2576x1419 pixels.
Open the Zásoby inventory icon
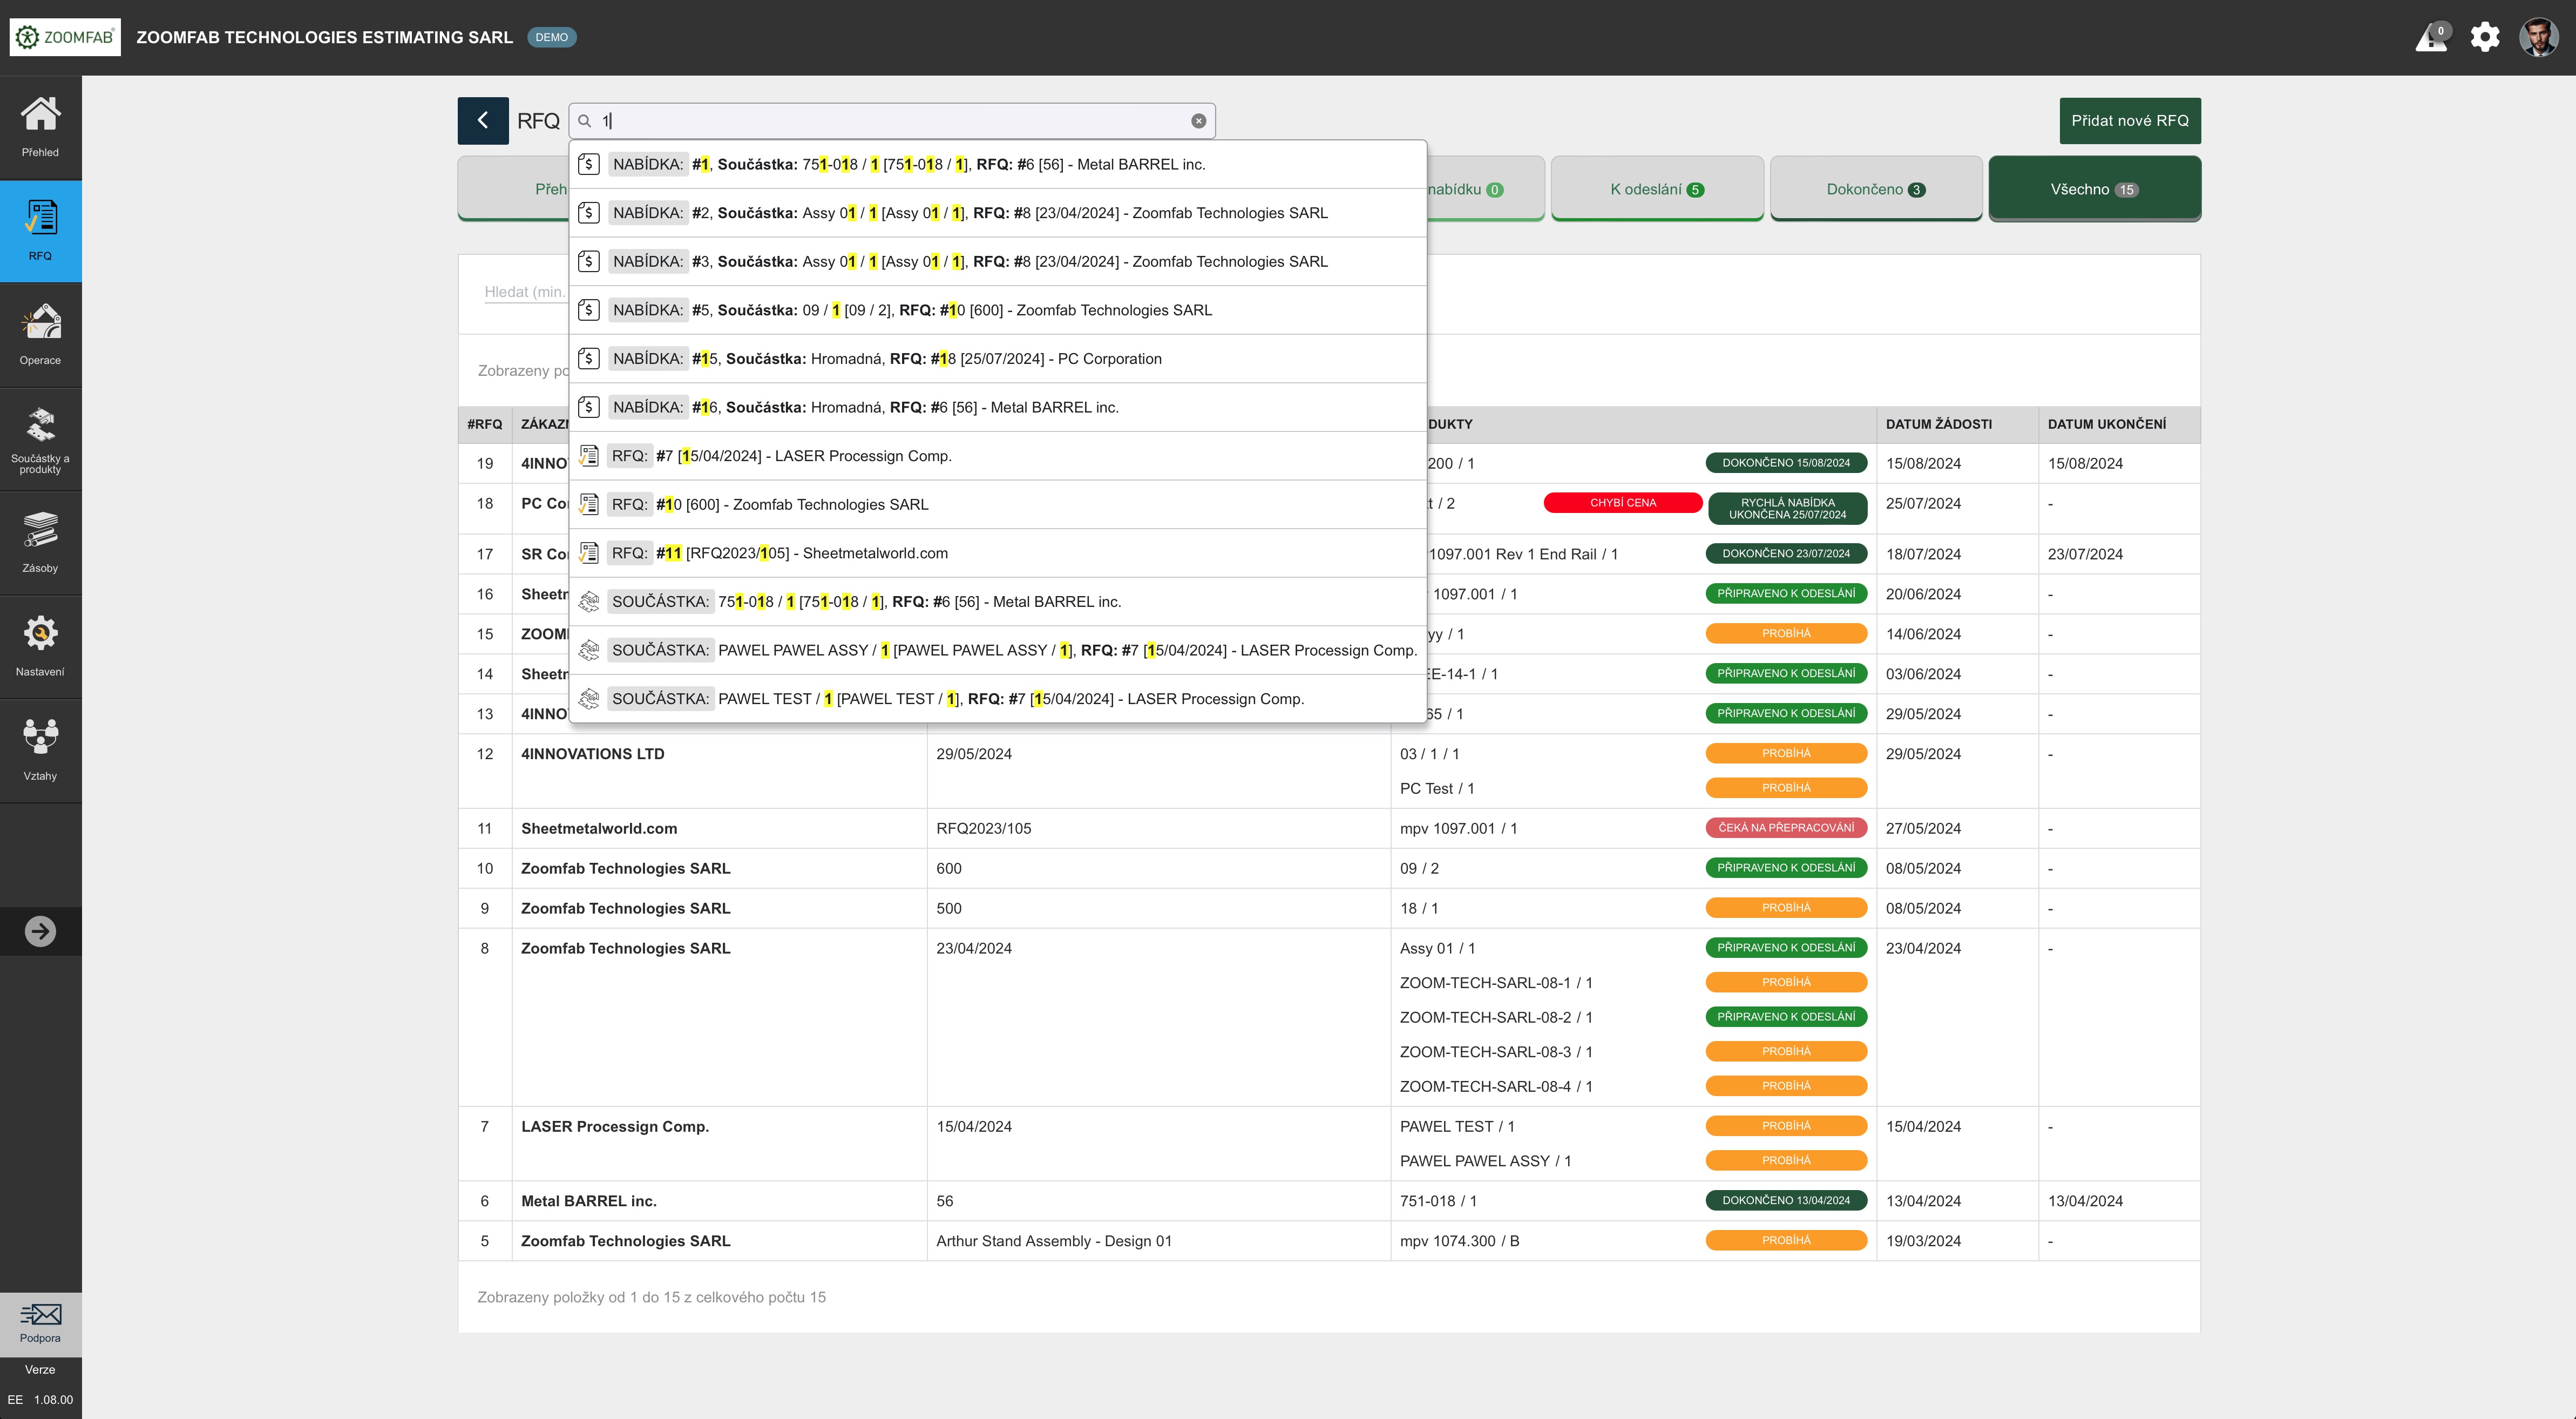click(40, 542)
